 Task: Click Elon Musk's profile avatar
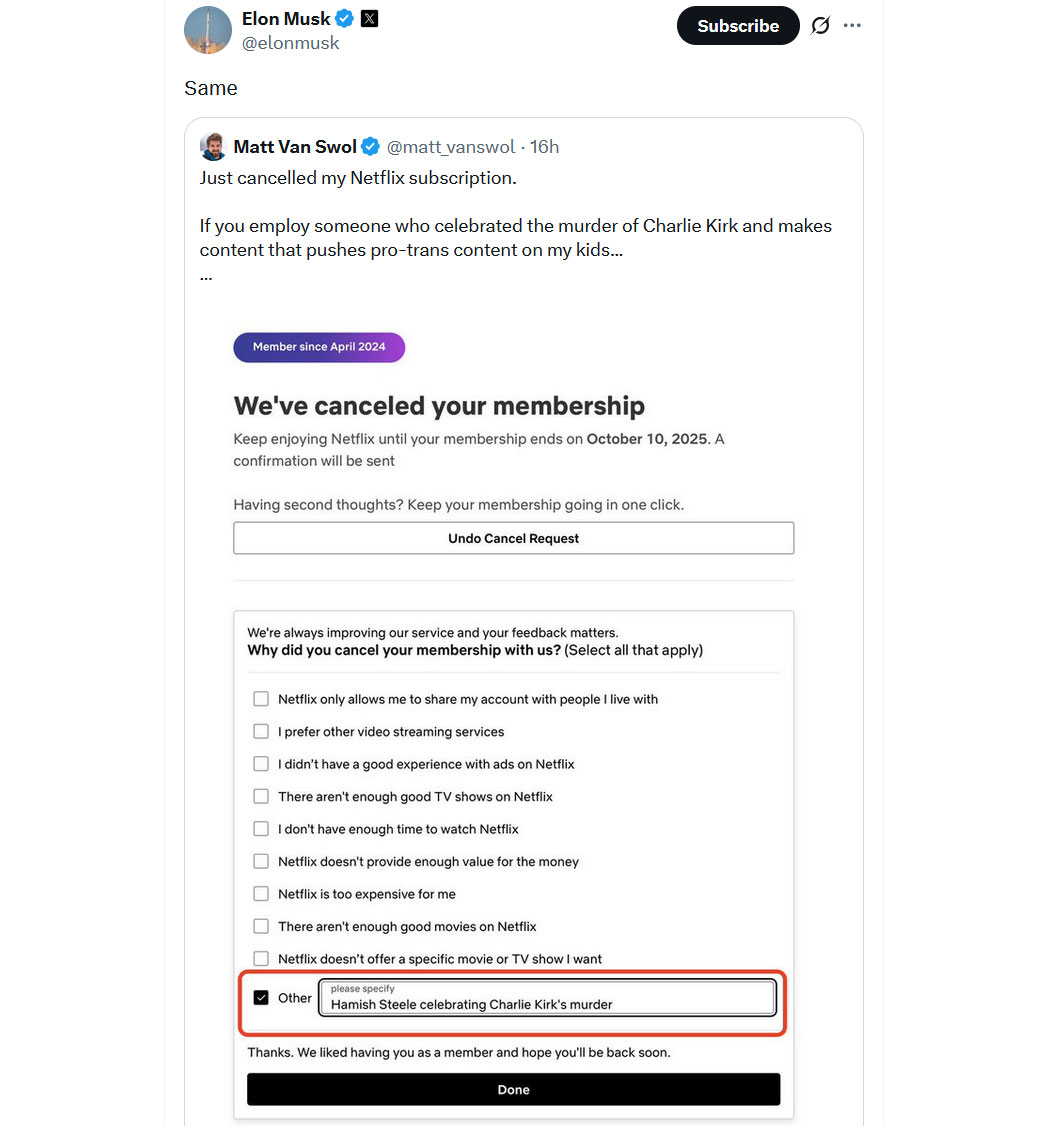click(208, 29)
